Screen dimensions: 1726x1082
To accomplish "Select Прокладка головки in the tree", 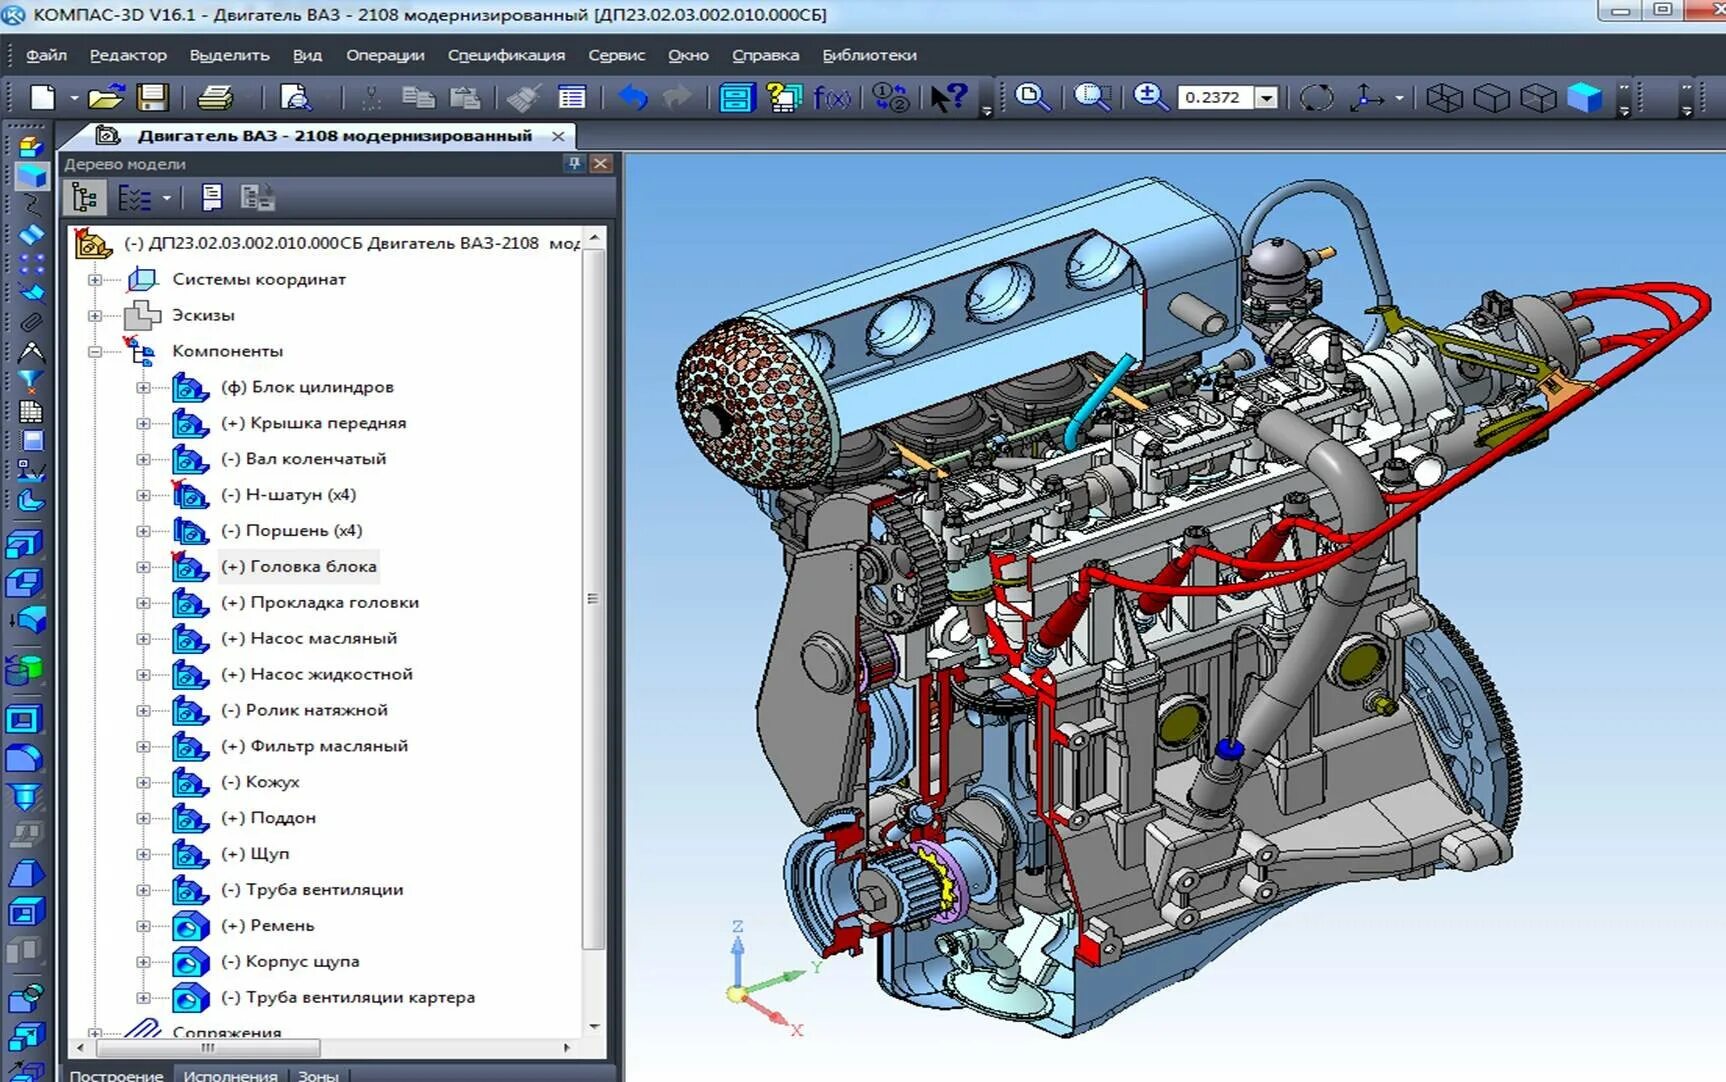I will coord(320,603).
